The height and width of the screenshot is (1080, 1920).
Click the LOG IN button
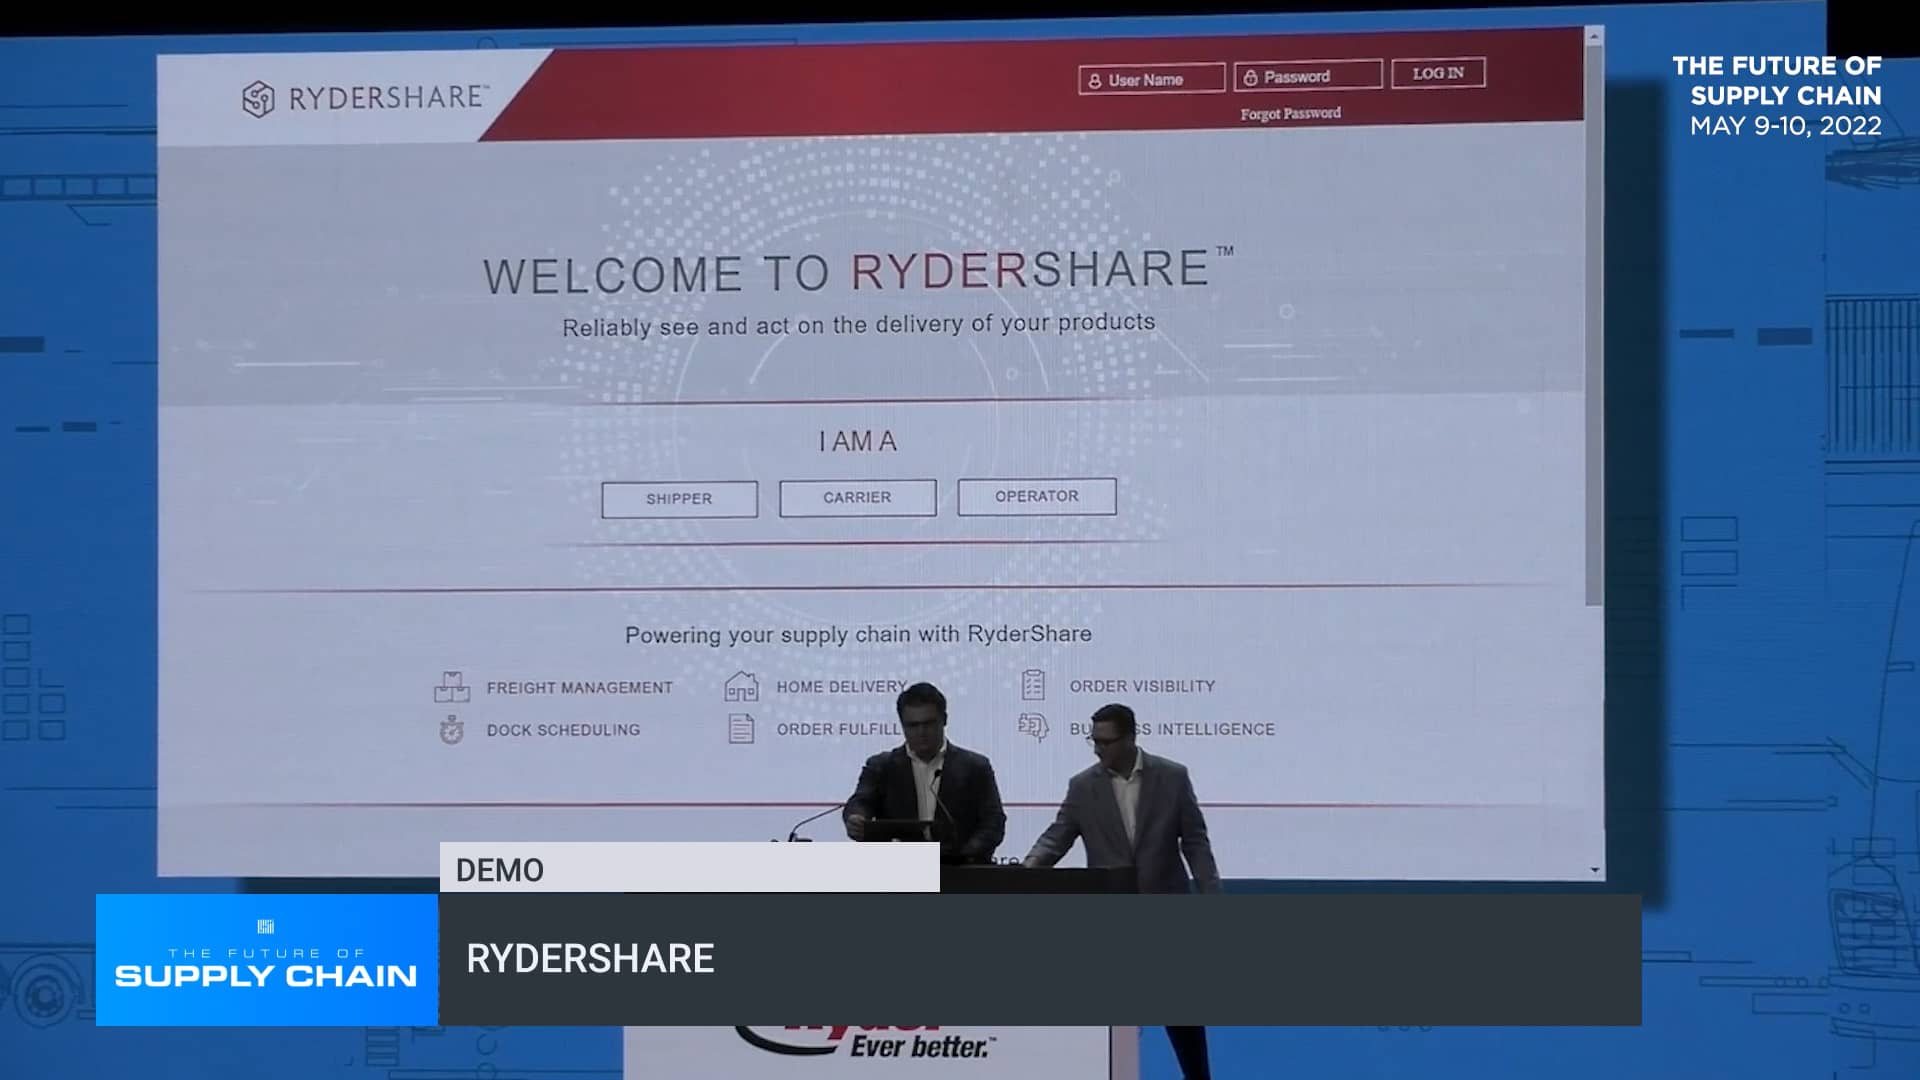pos(1438,73)
